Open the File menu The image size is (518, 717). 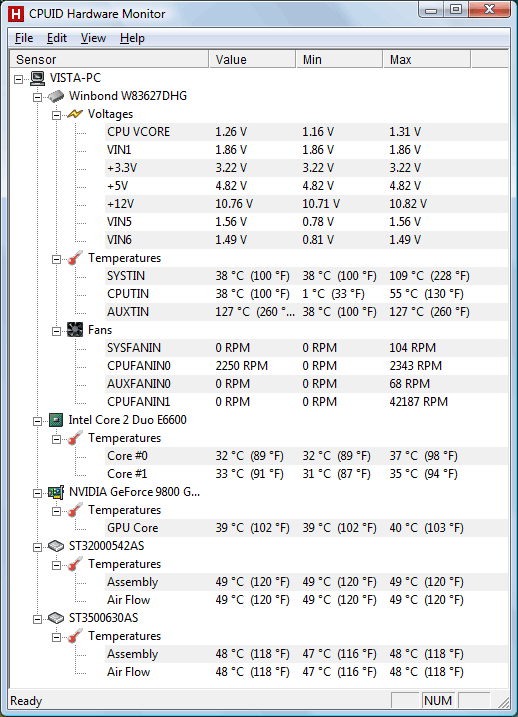coord(24,38)
